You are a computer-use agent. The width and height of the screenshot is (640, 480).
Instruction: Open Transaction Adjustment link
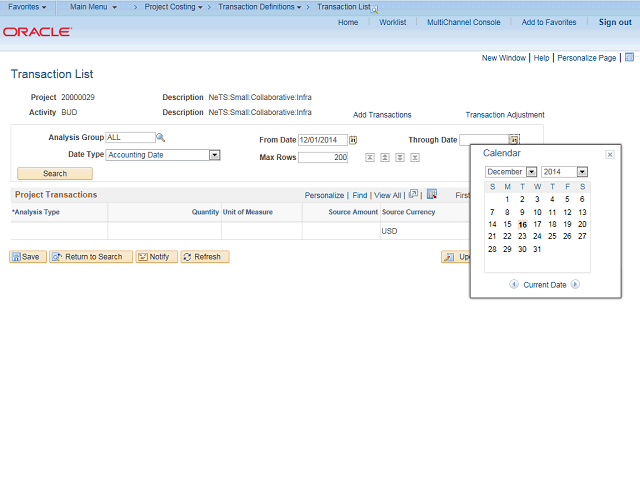point(505,115)
